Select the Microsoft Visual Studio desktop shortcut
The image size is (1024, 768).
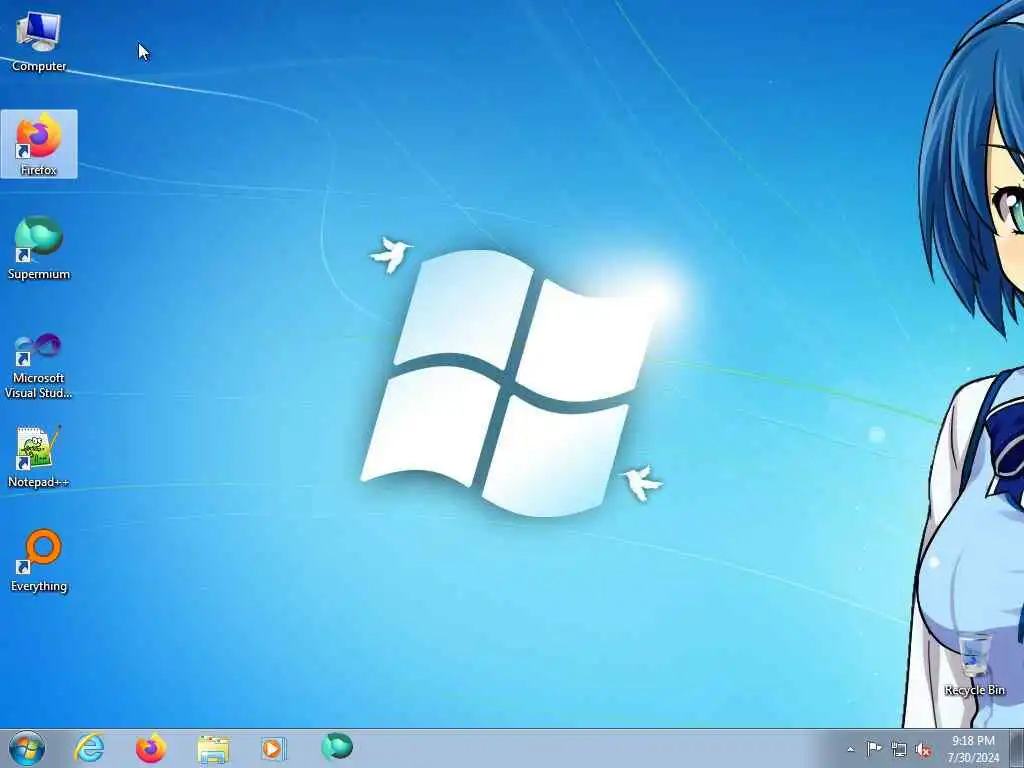click(x=39, y=366)
